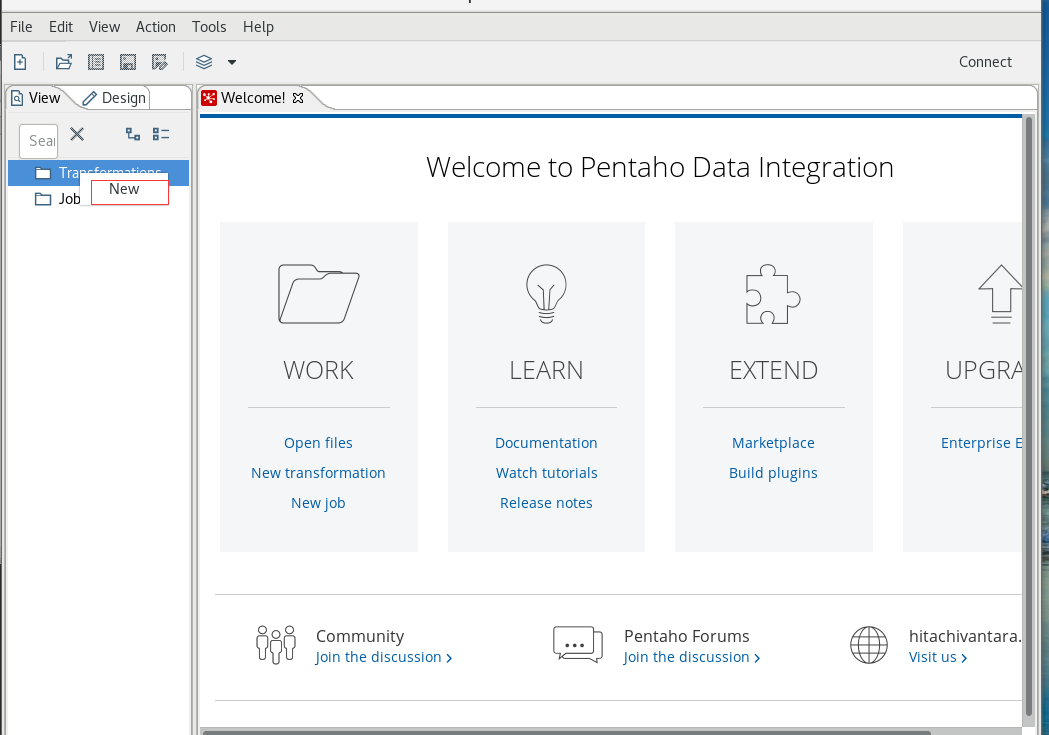Click the Pentaho Forums heading text
Screen dimensions: 1049x735
coord(686,635)
